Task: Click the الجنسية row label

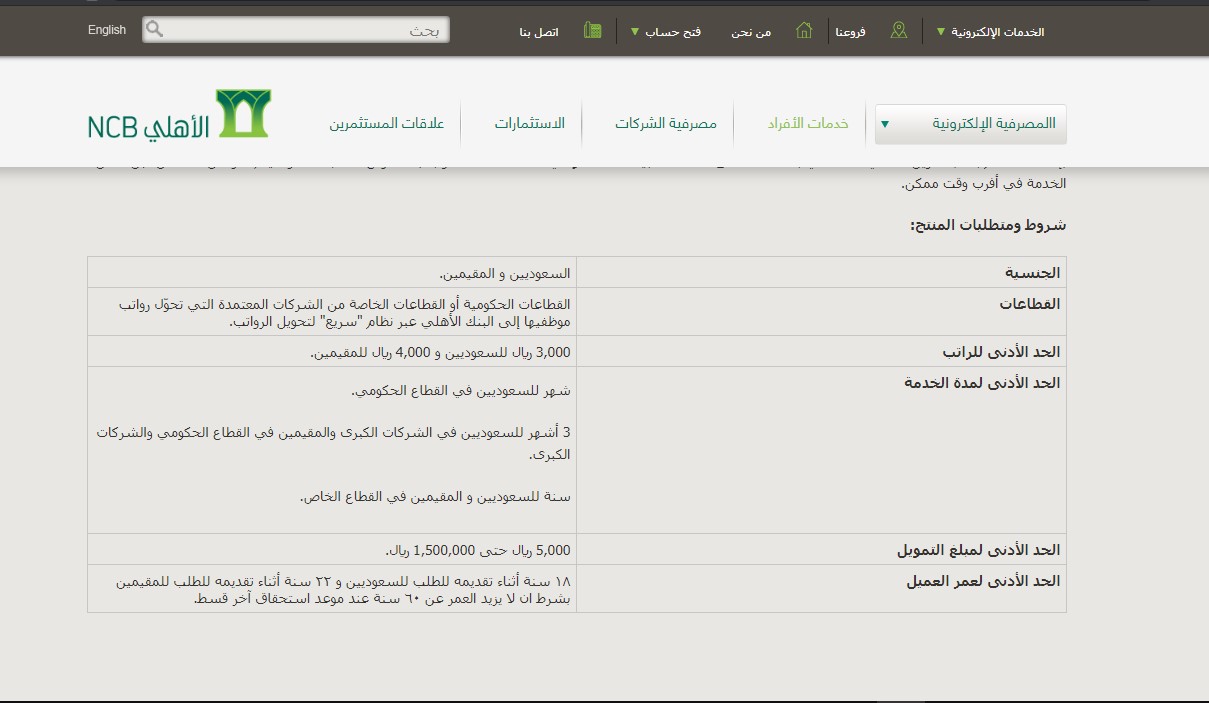Action: point(1033,273)
